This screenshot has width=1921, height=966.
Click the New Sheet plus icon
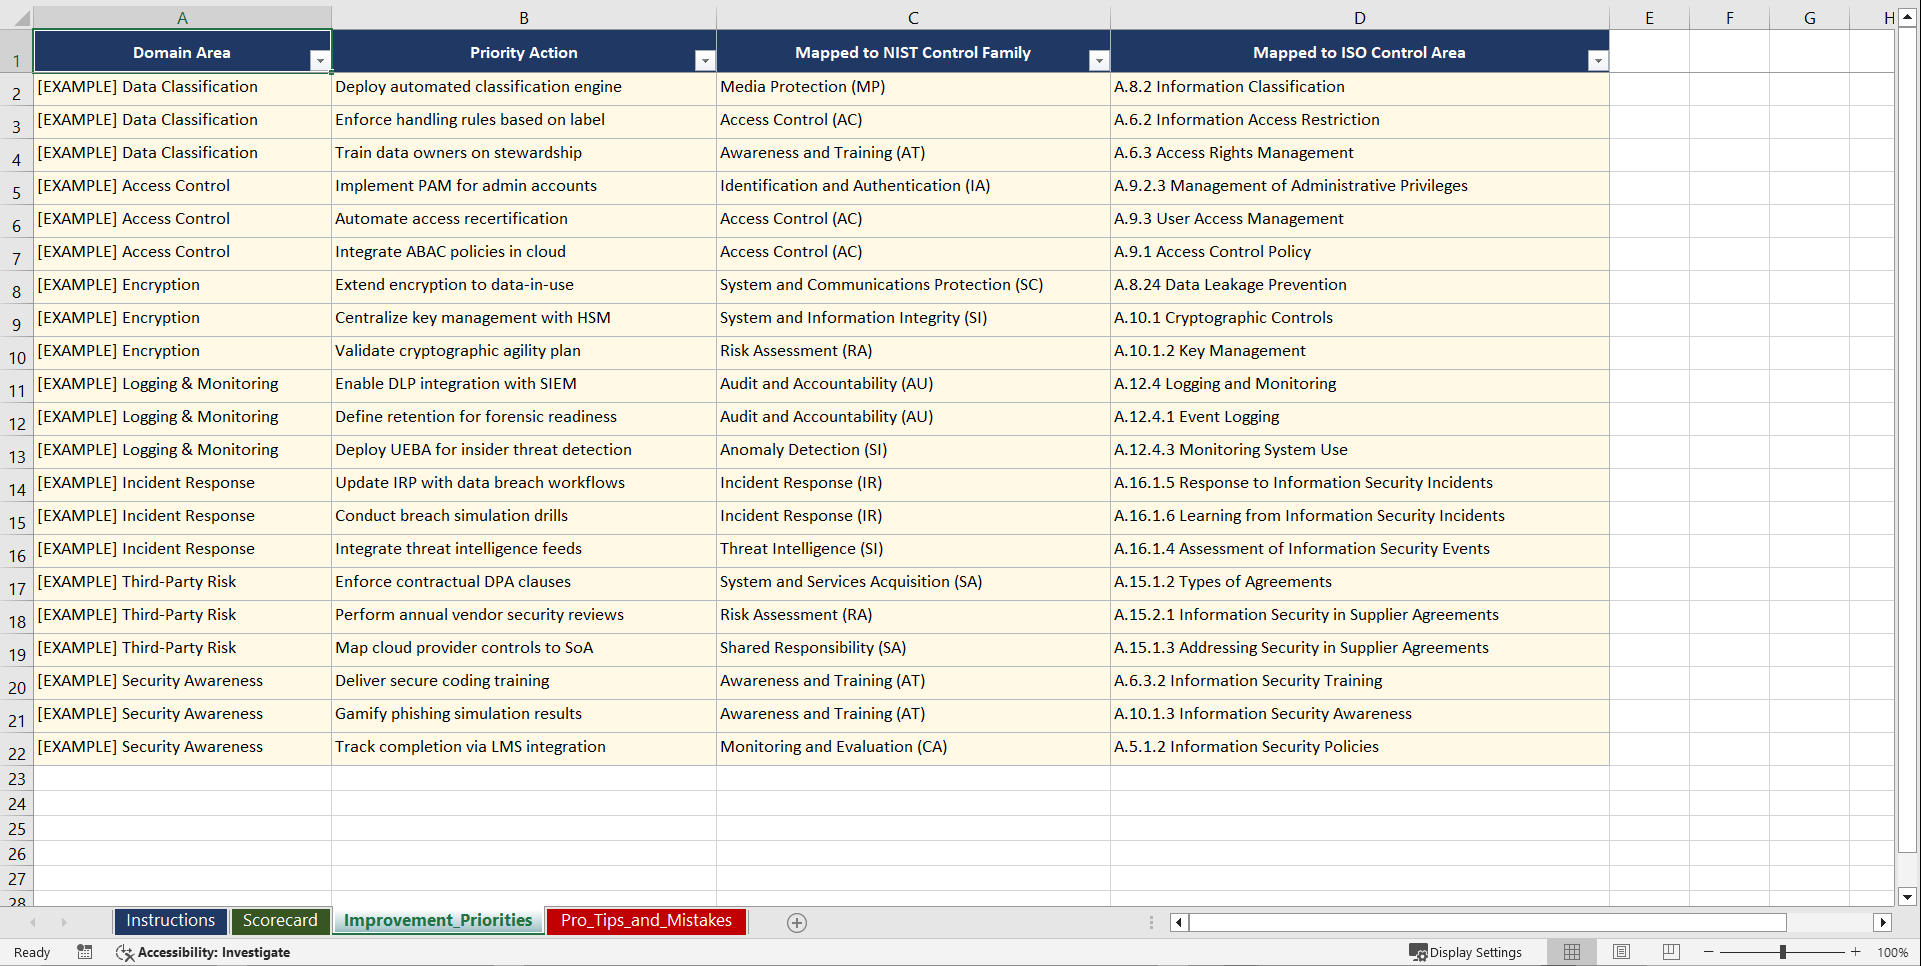[x=797, y=922]
